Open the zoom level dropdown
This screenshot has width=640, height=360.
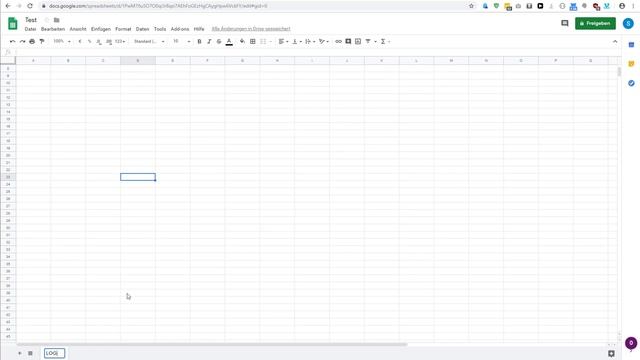pyautogui.click(x=62, y=41)
